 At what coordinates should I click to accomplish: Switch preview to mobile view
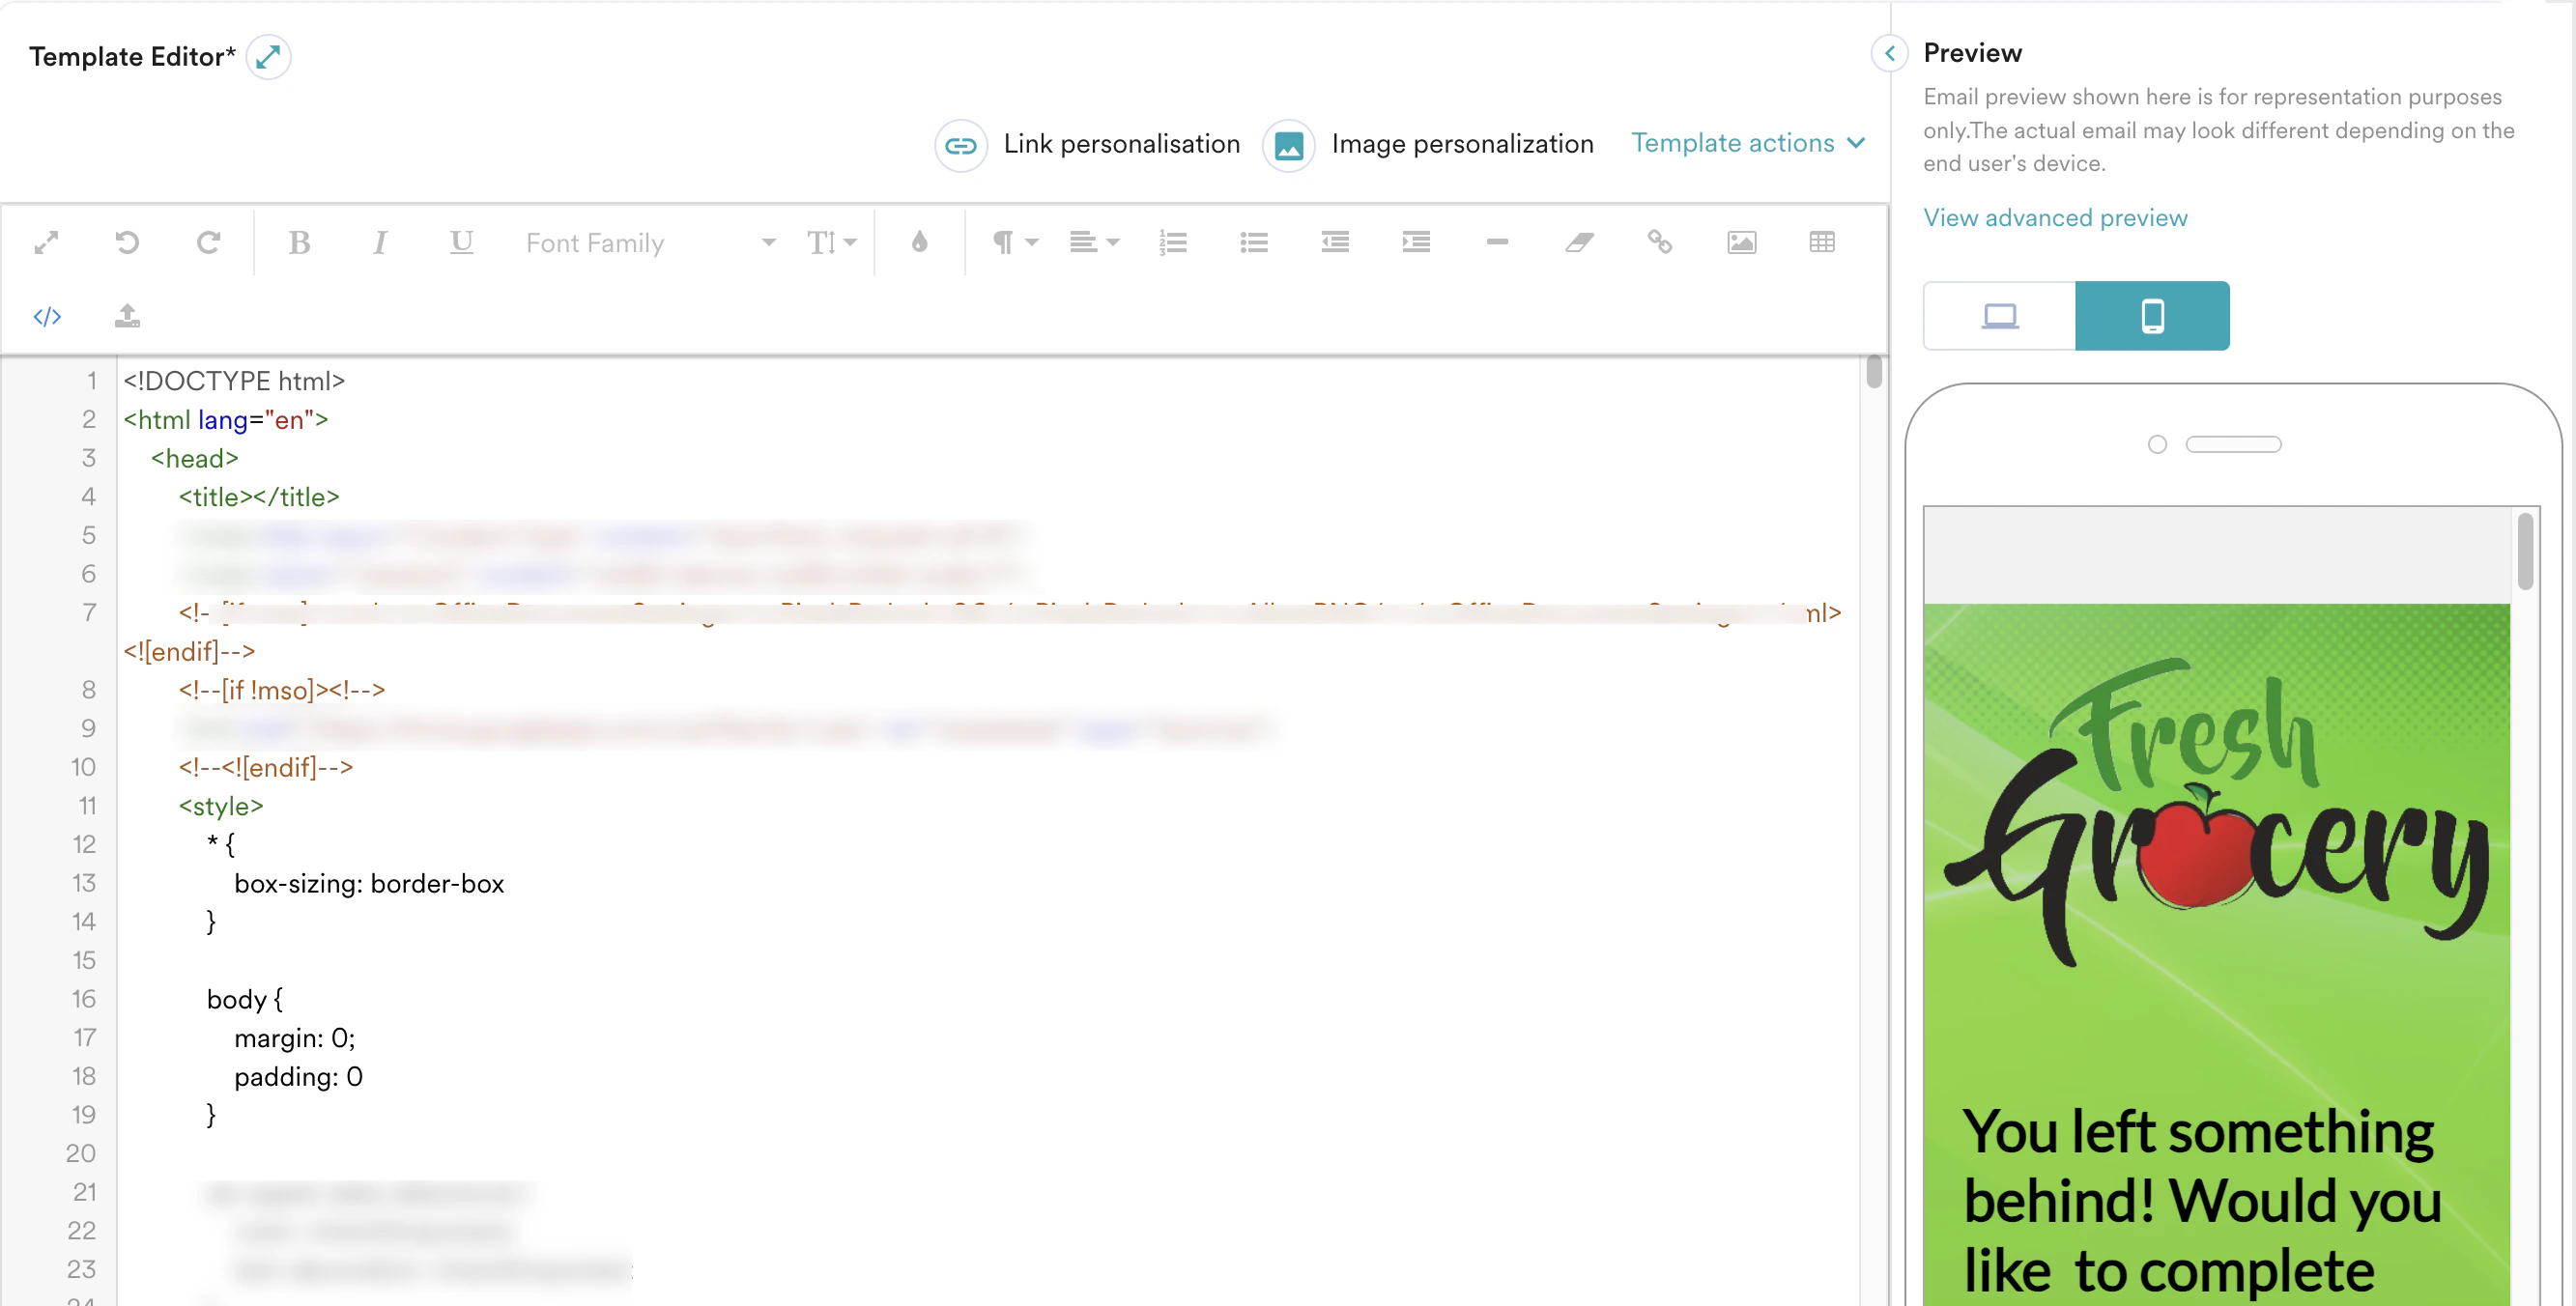click(2152, 316)
